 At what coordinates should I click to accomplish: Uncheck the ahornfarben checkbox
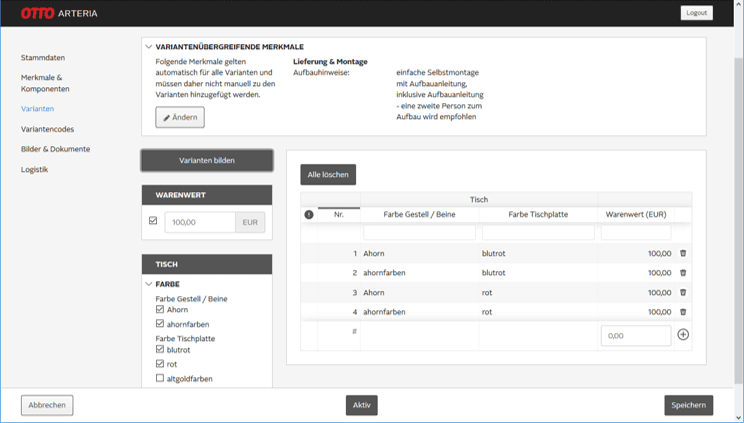160,323
